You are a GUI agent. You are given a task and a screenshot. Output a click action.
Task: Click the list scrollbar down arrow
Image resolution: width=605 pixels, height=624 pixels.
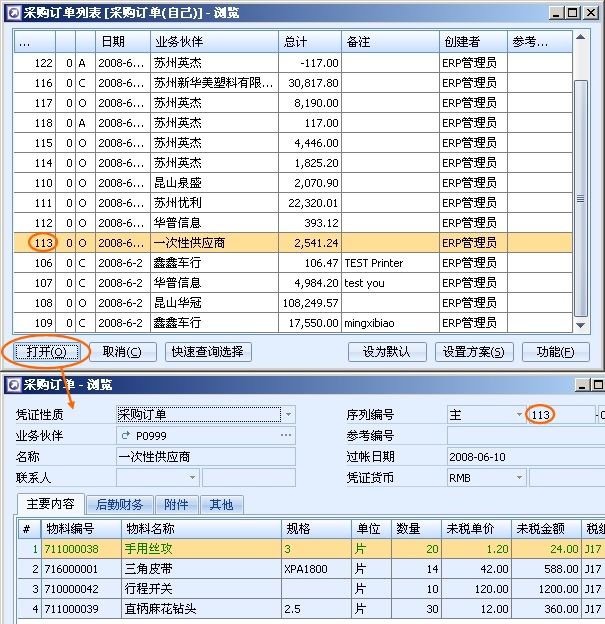pyautogui.click(x=581, y=326)
